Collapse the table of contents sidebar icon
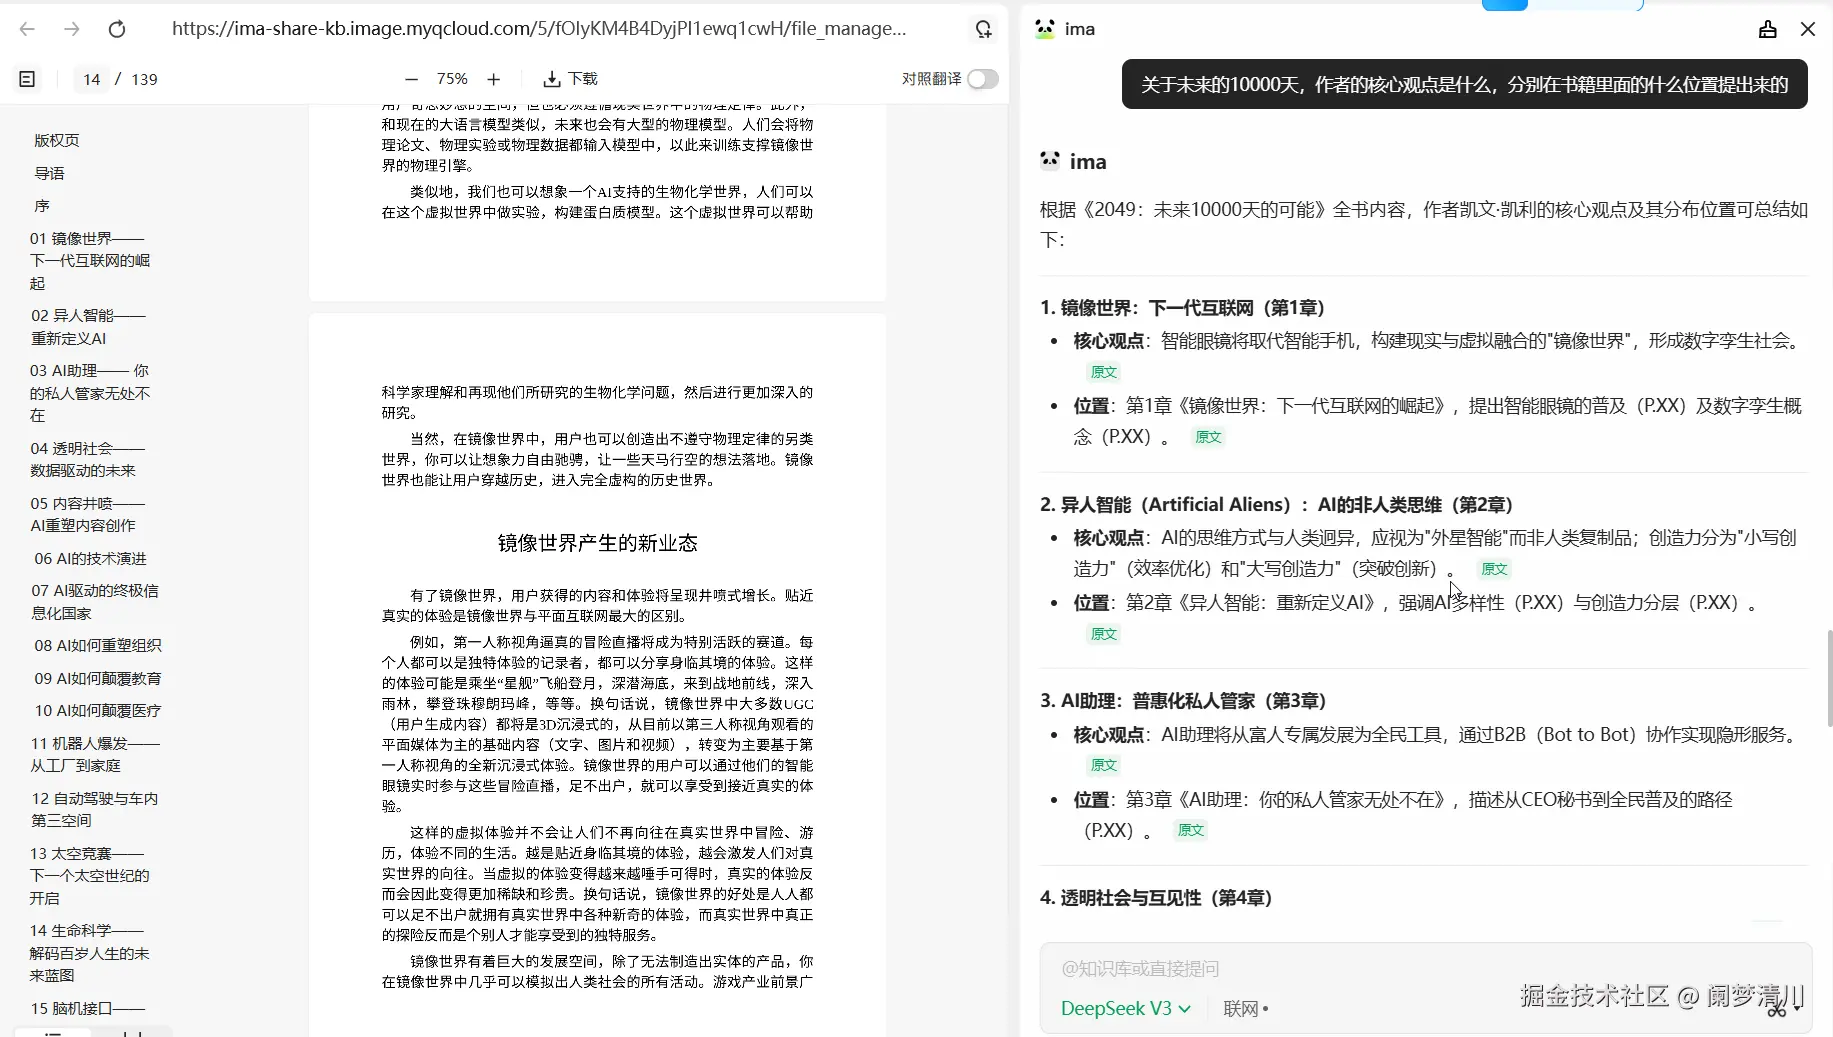Viewport: 1833px width, 1037px height. point(27,79)
